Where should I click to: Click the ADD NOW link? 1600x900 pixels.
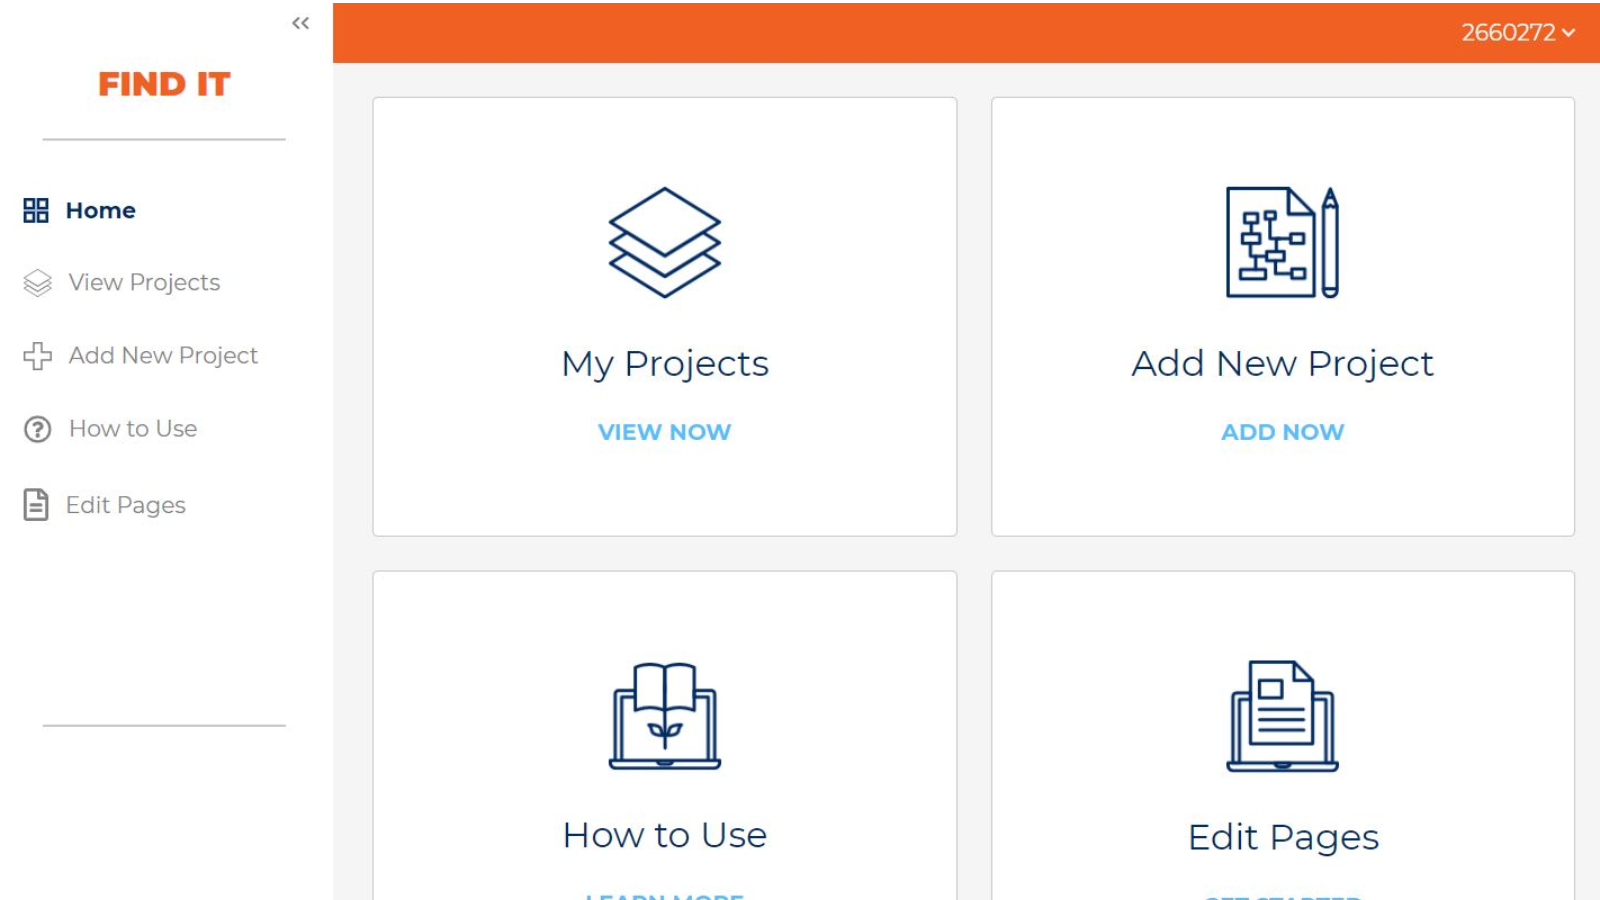(x=1282, y=432)
